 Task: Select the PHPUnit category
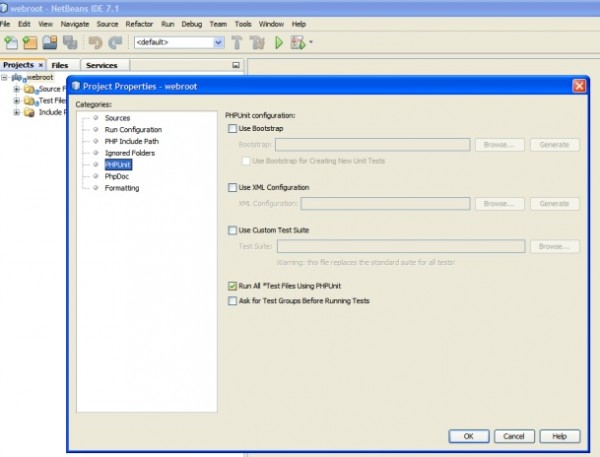tap(118, 165)
